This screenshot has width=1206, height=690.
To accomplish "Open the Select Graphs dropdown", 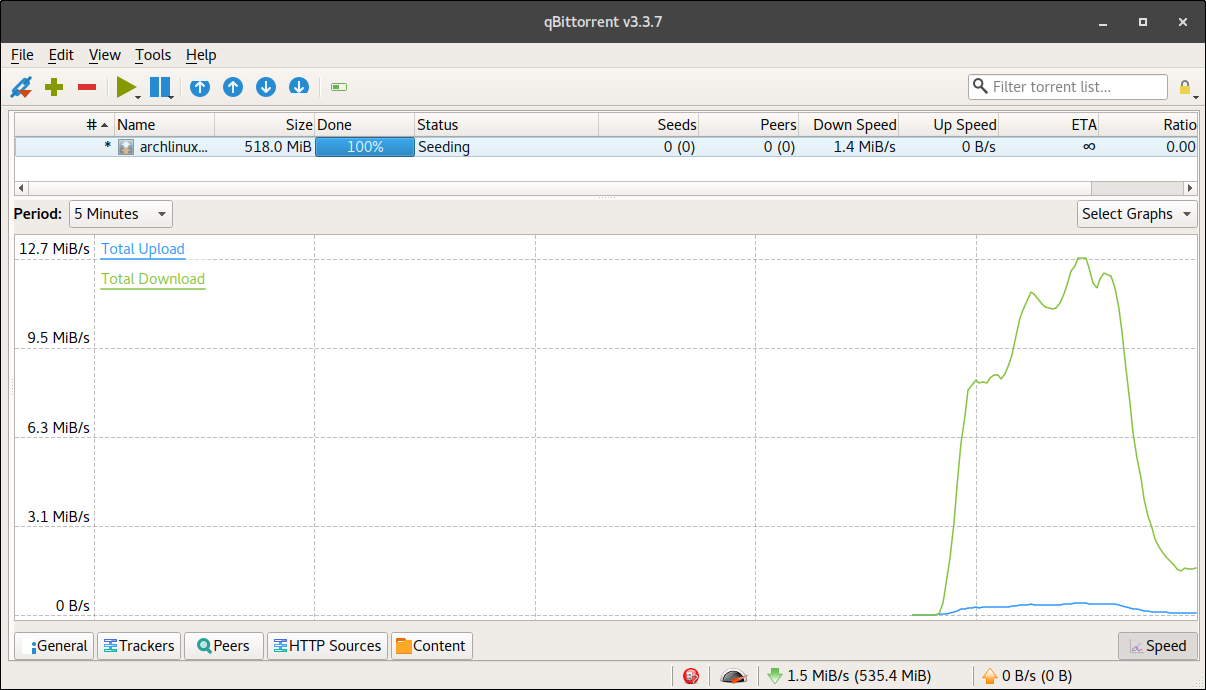I will tap(1136, 213).
